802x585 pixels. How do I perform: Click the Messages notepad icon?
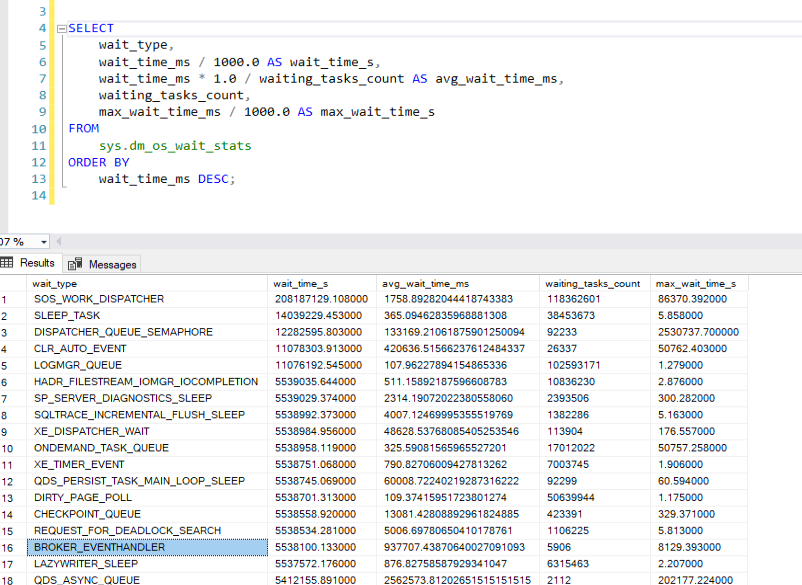click(x=75, y=263)
